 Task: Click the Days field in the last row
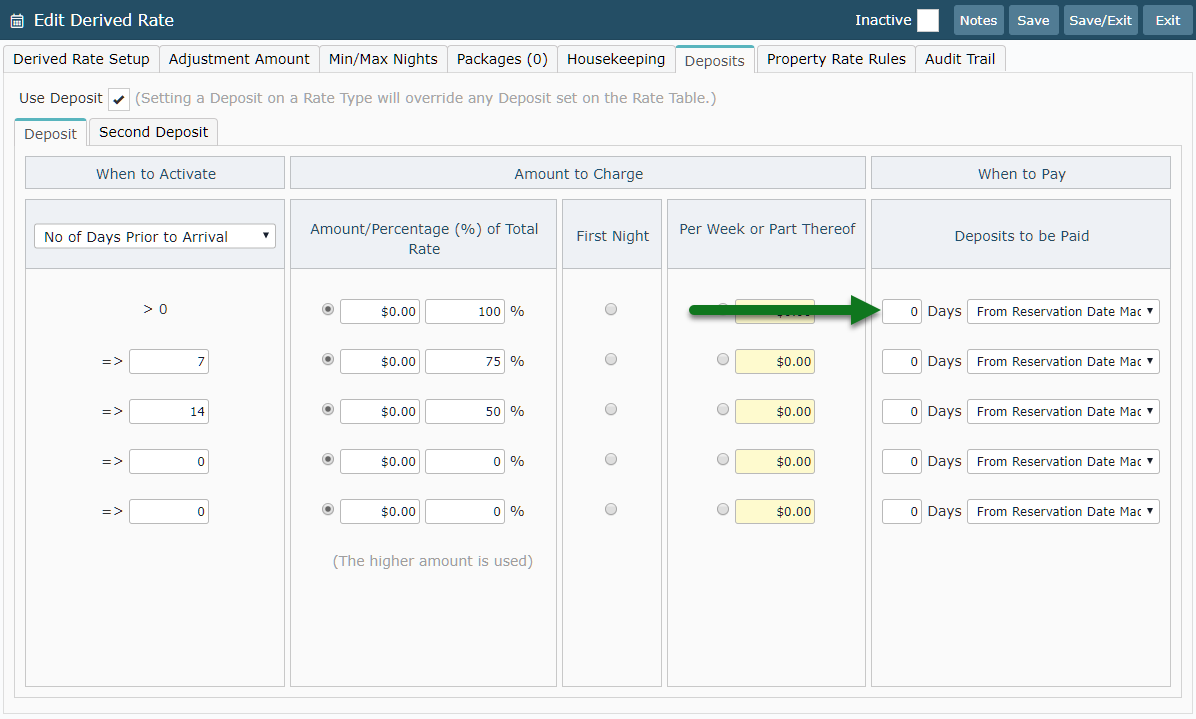[x=902, y=512]
